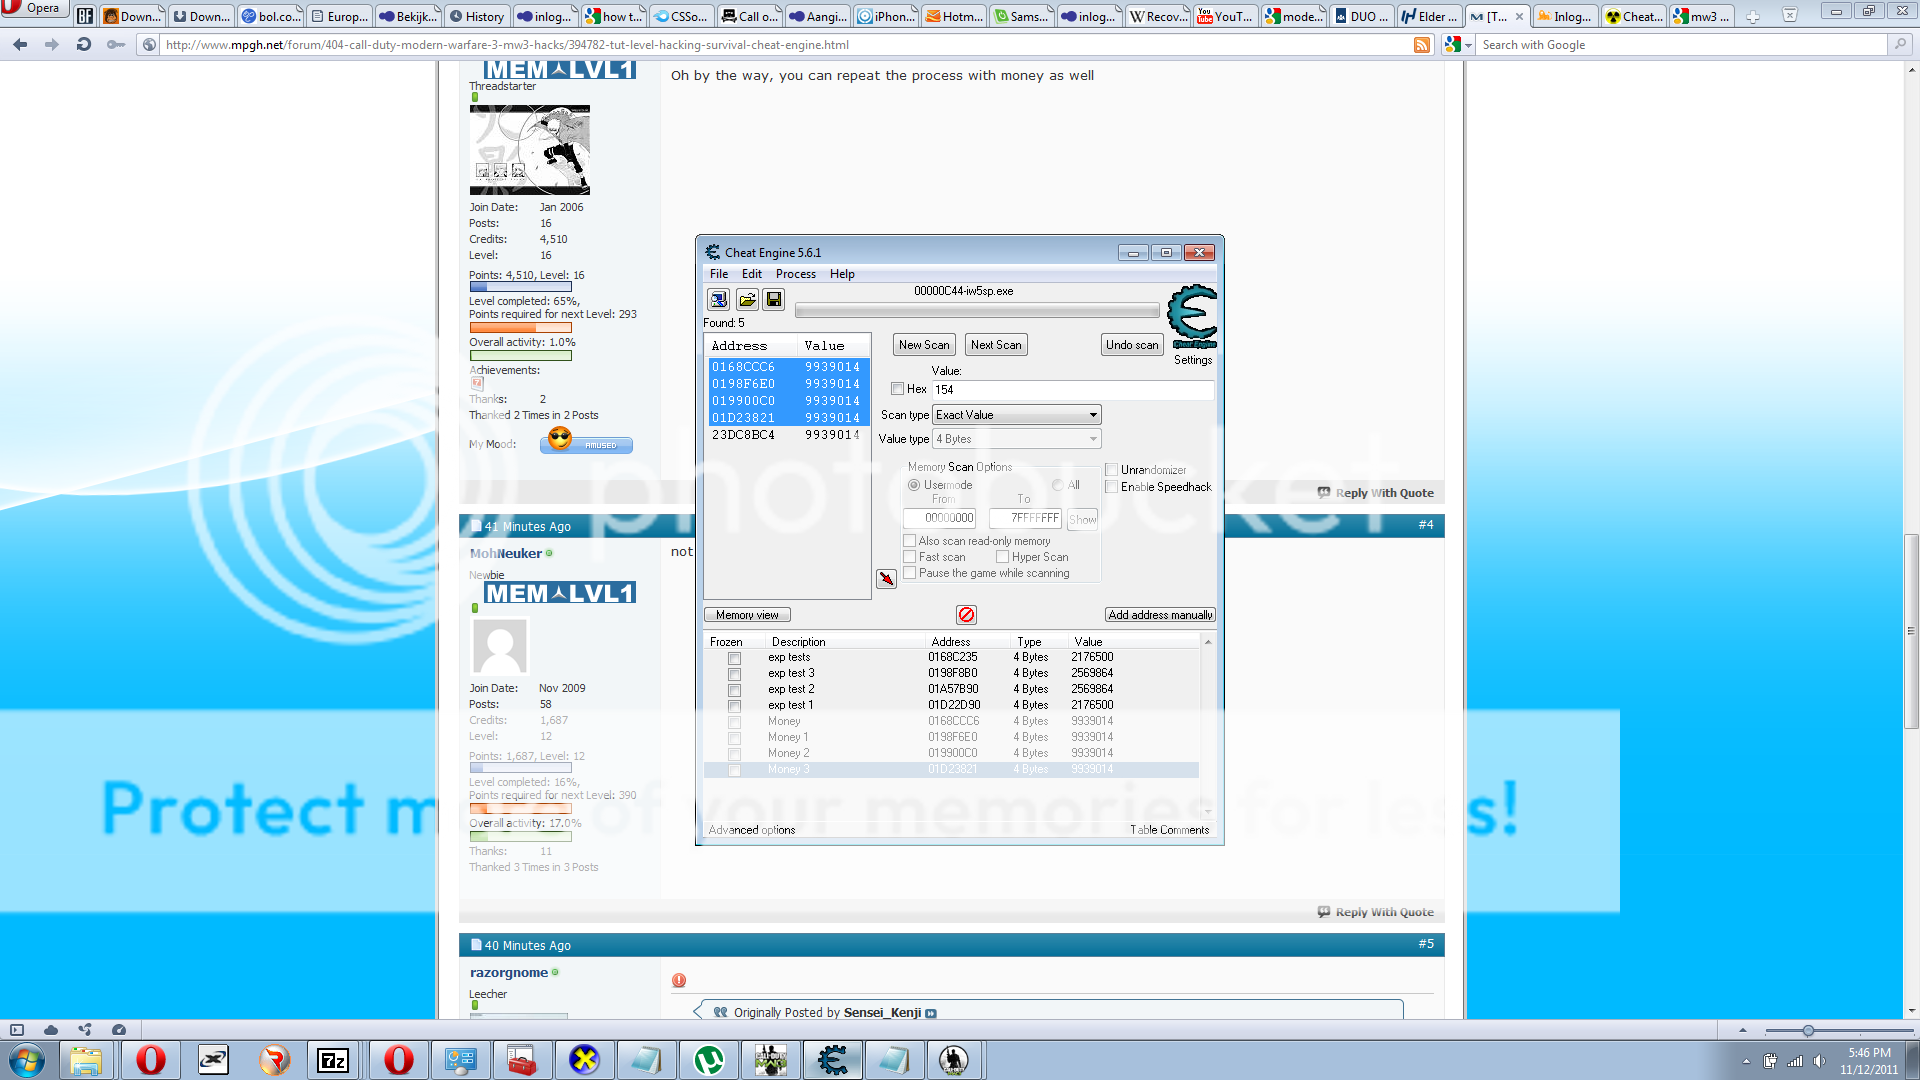Freeze the 'exp tests' entry checkbox

tap(734, 658)
